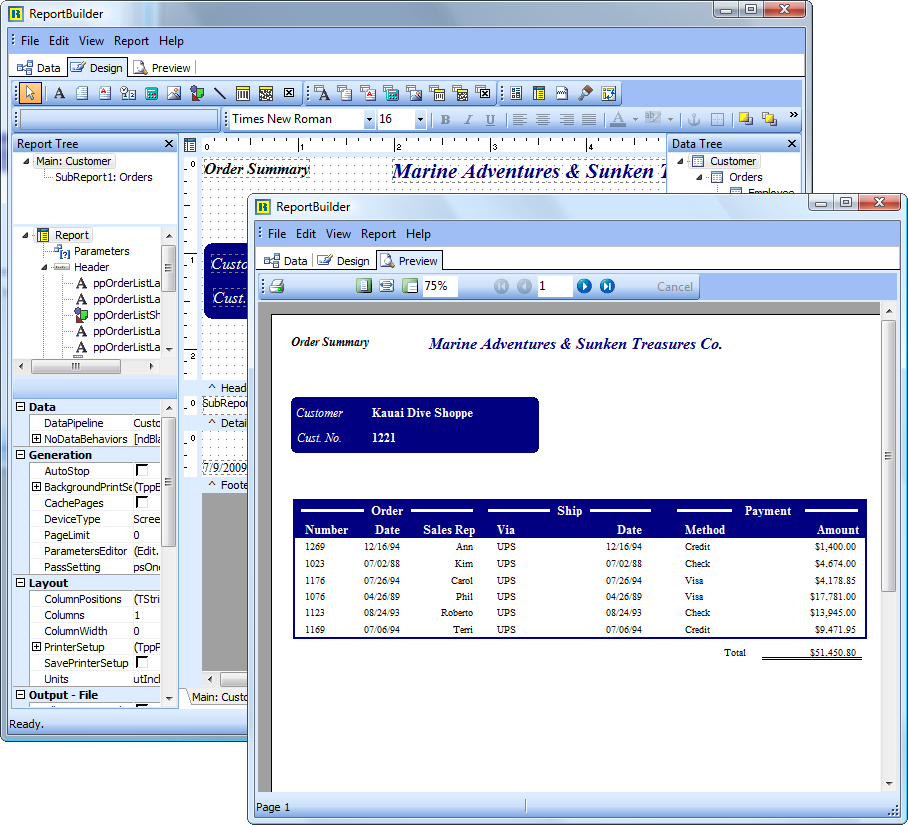This screenshot has width=908, height=825.
Task: Select the DBImage data-aware component tool
Action: click(x=415, y=93)
